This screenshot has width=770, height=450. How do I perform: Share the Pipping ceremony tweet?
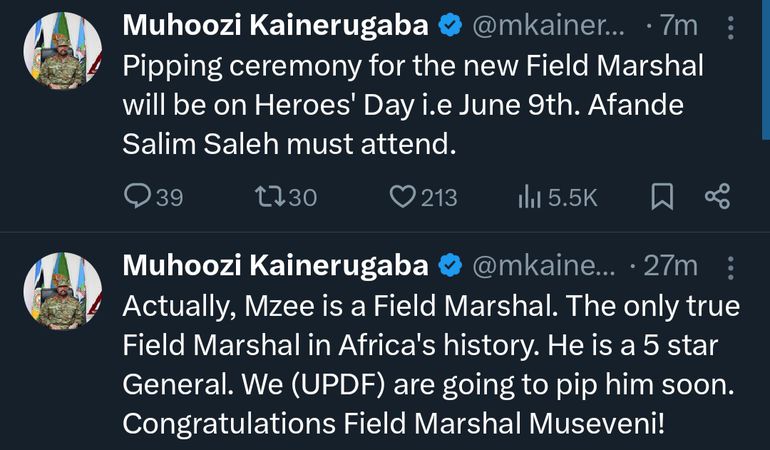pos(717,198)
